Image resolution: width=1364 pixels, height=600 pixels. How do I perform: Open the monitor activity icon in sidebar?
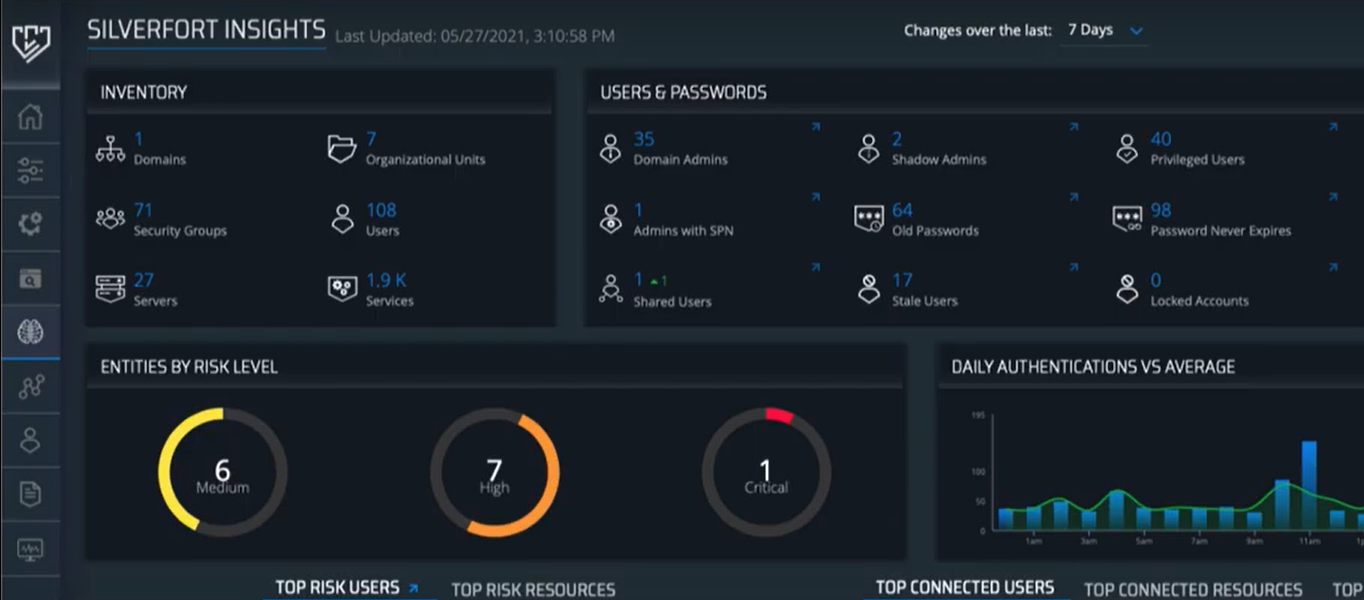[30, 549]
